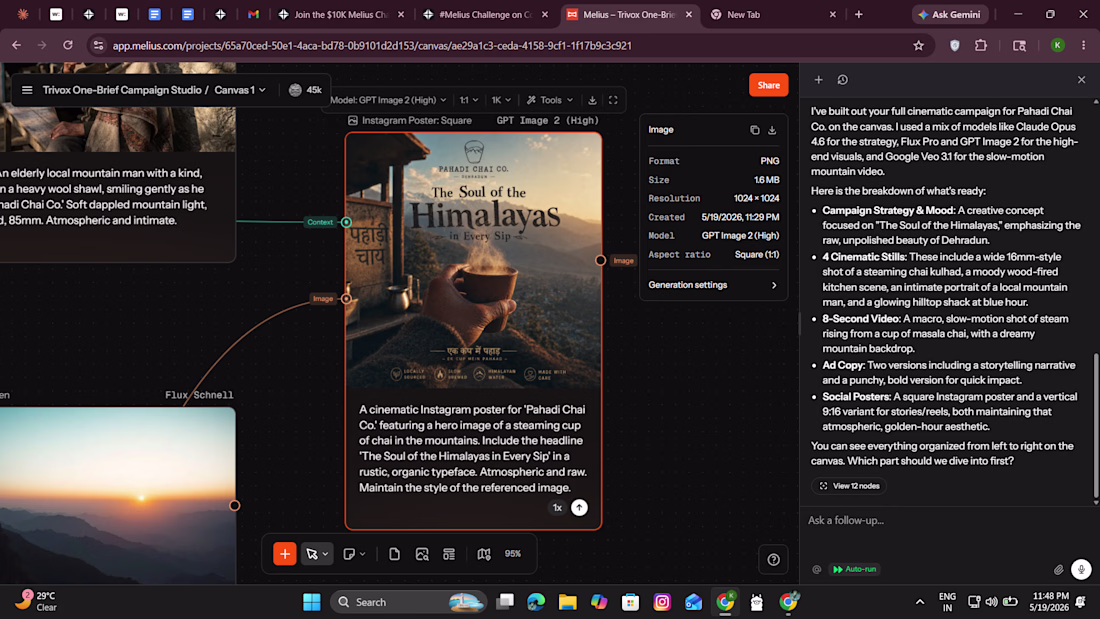Open the Tools dropdown menu
The width and height of the screenshot is (1100, 619).
550,100
